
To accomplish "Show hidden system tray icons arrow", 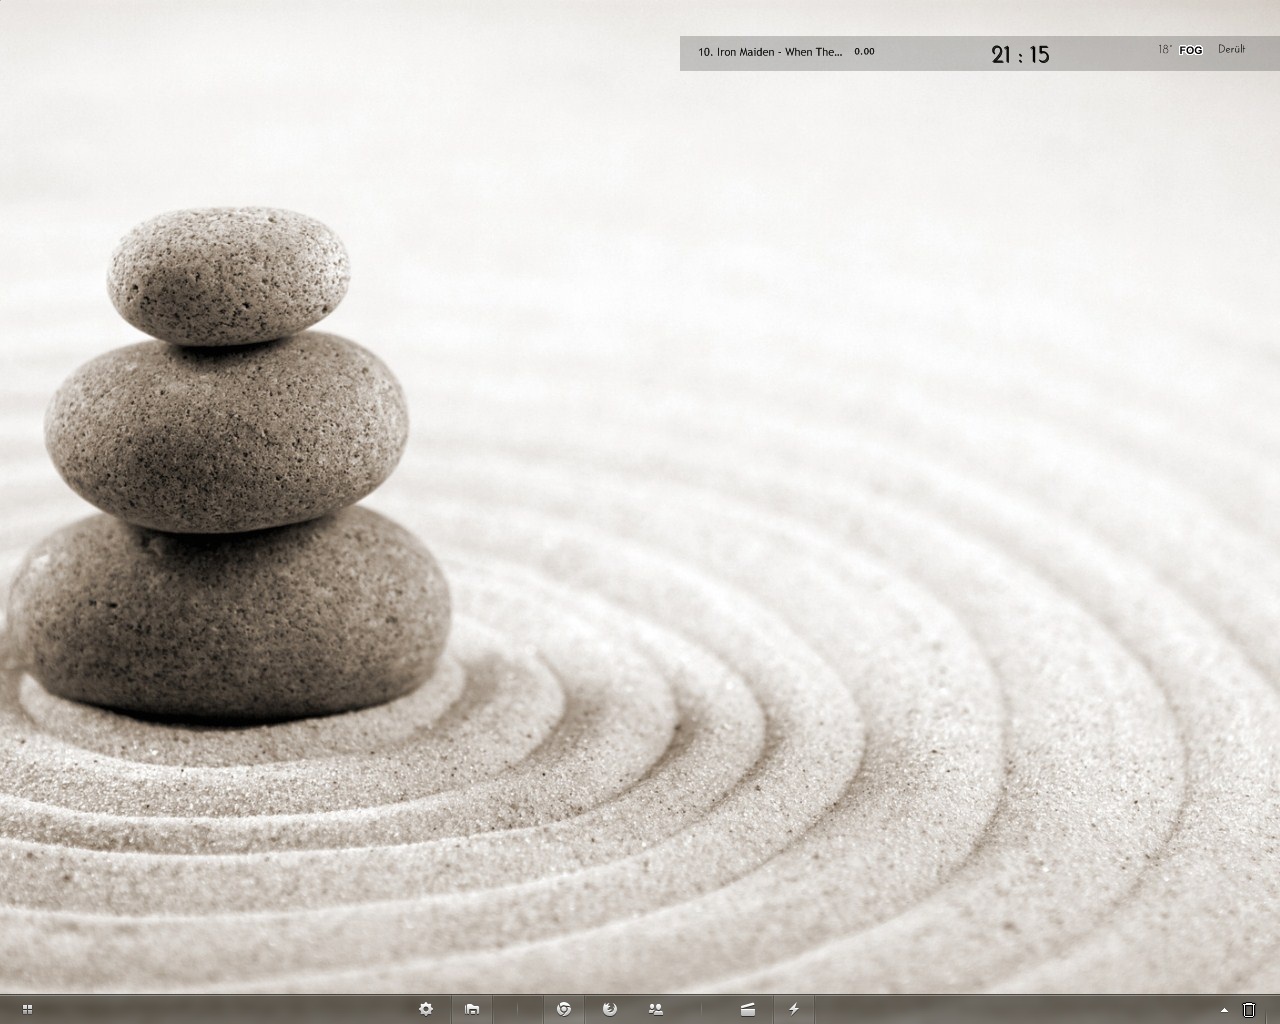I will pos(1224,1010).
